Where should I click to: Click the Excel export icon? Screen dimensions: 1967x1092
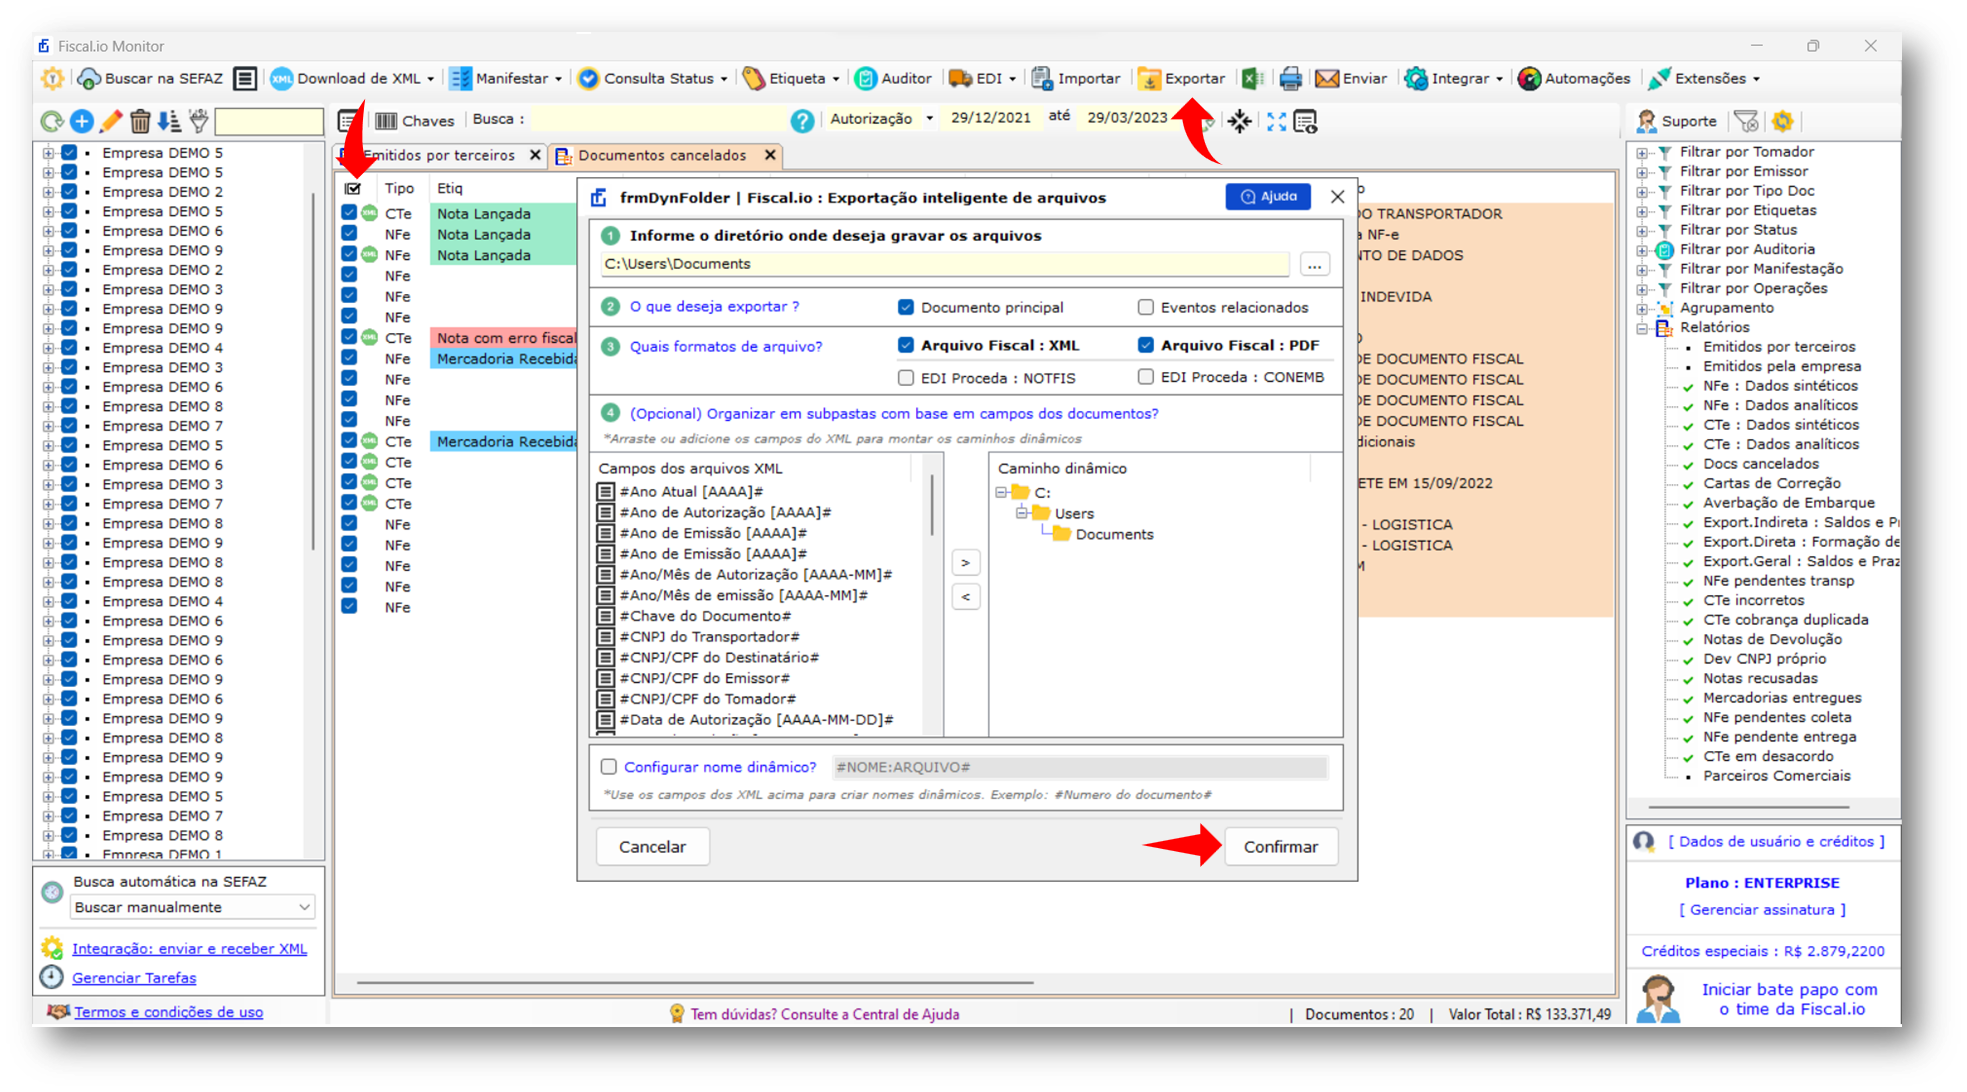(1252, 78)
